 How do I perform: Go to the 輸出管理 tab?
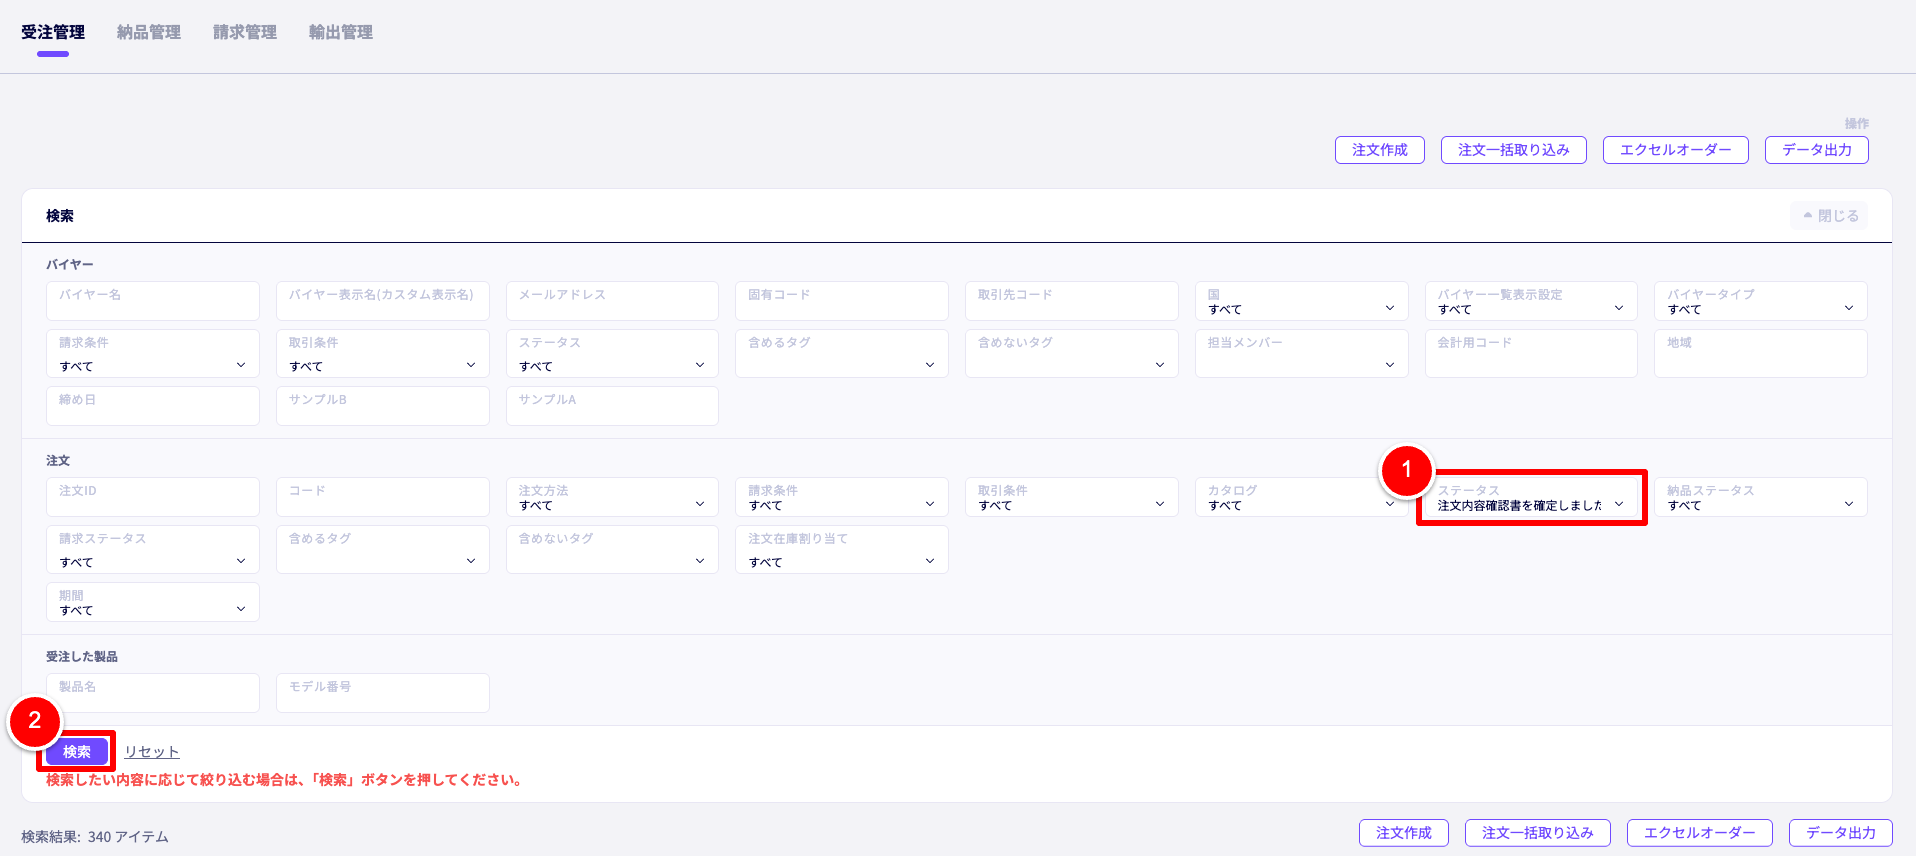pos(340,32)
